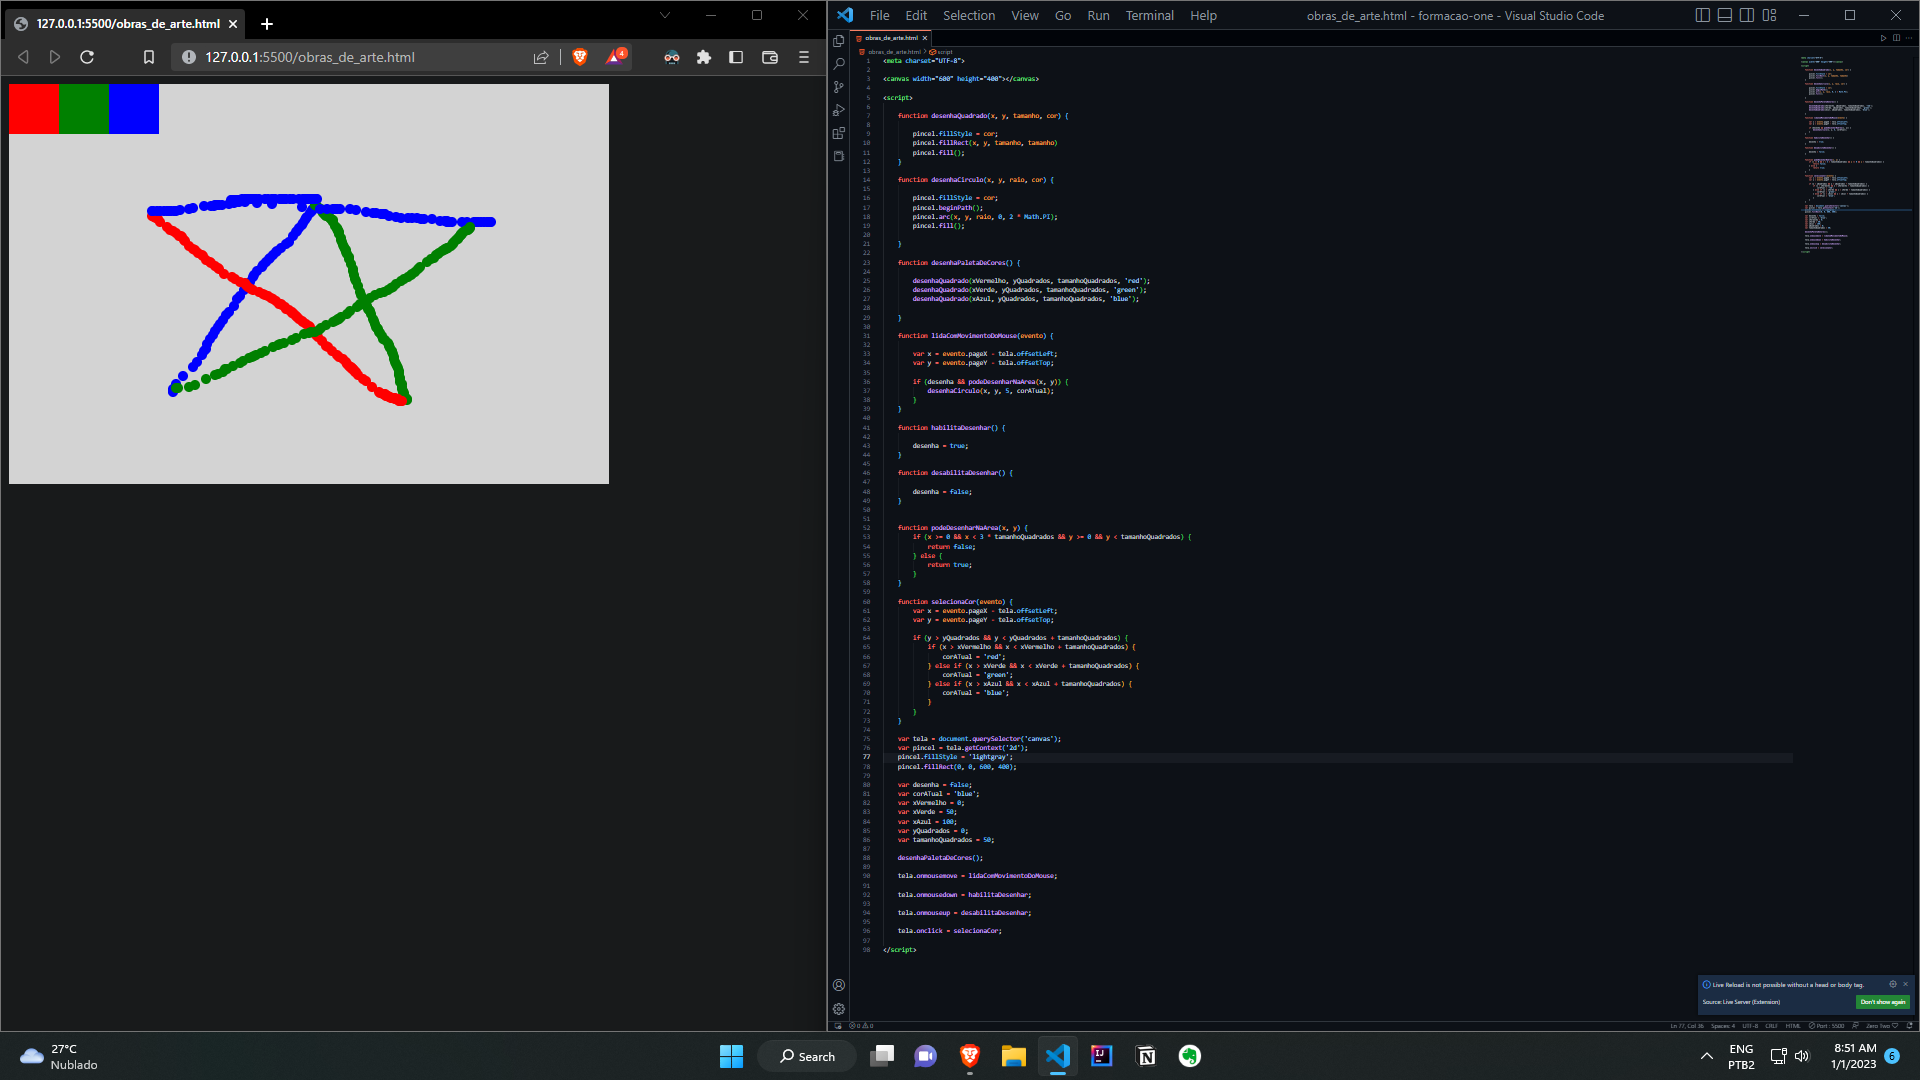This screenshot has height=1080, width=1920.
Task: Open the notification settings gear
Action: coord(1893,984)
